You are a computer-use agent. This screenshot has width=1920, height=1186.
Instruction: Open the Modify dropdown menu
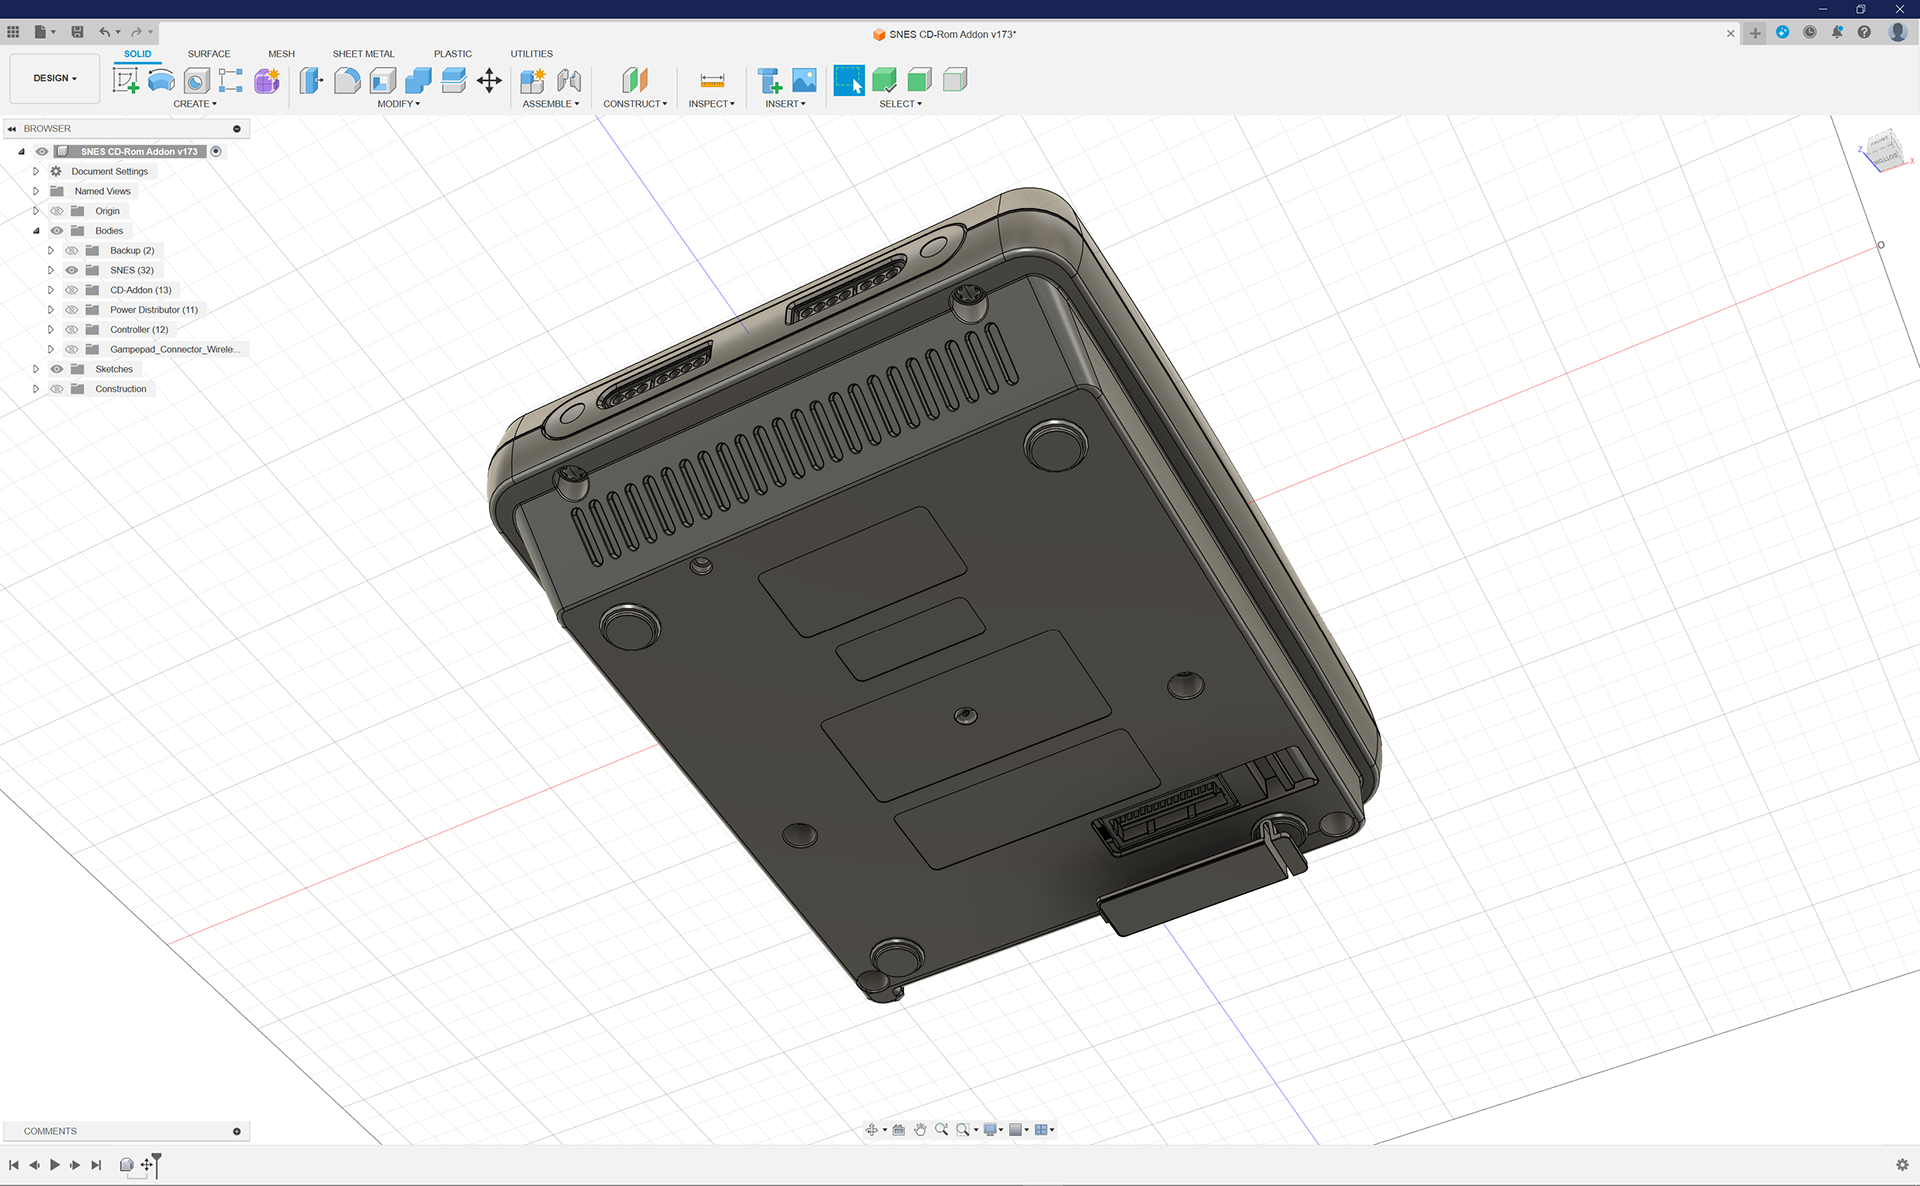[x=399, y=104]
